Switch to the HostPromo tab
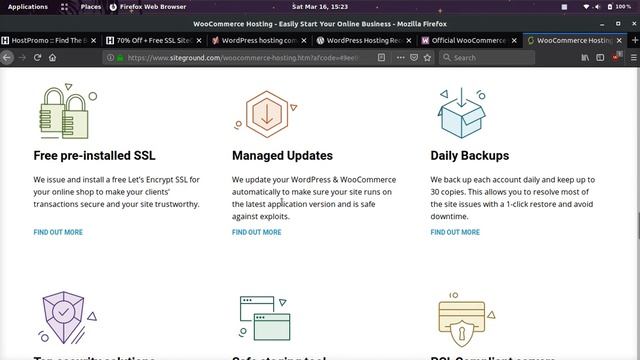 click(49, 40)
